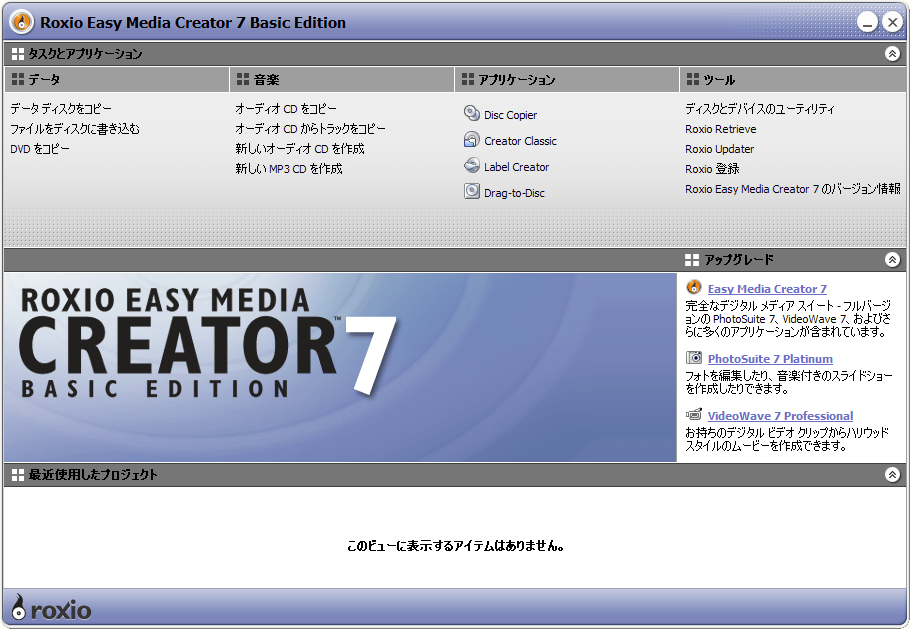The width and height of the screenshot is (910, 629).
Task: Minimize the Roxio window
Action: (x=868, y=23)
